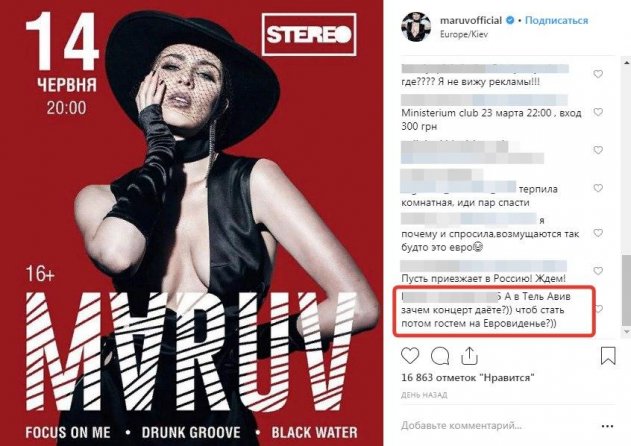The image size is (631, 446).
Task: Heart the 'Пусть приезжает в Россию' comment
Action: tap(598, 271)
